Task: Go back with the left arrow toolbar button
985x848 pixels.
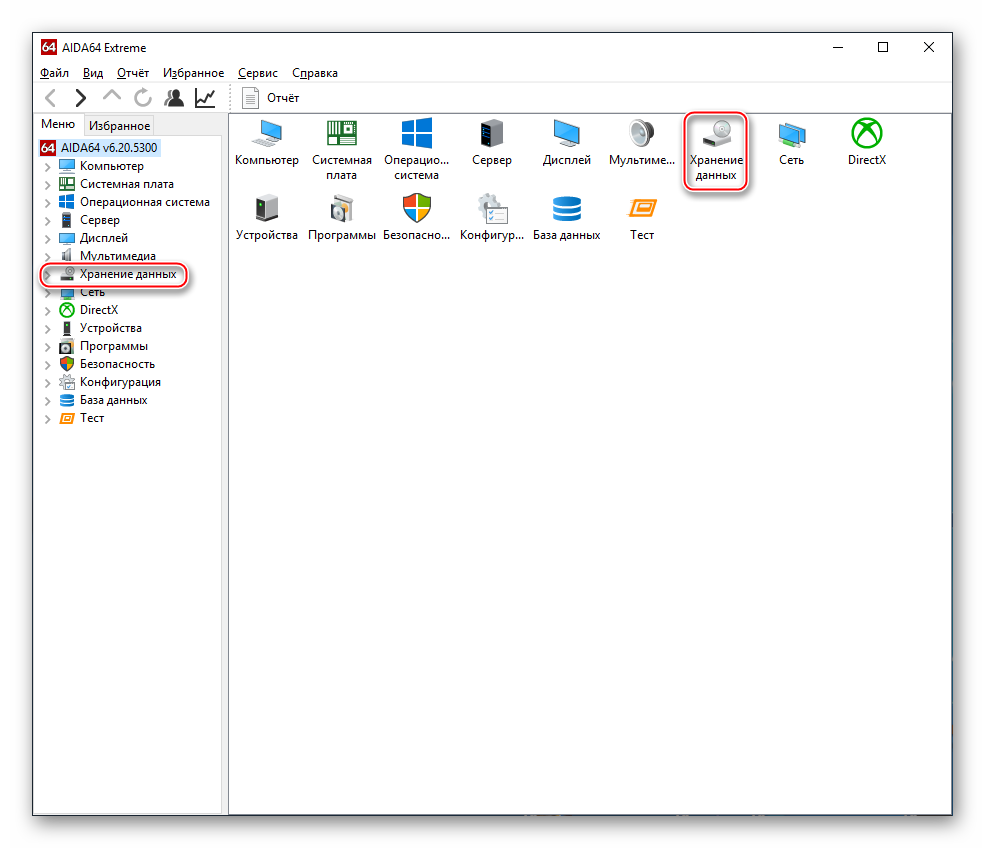Action: click(51, 98)
